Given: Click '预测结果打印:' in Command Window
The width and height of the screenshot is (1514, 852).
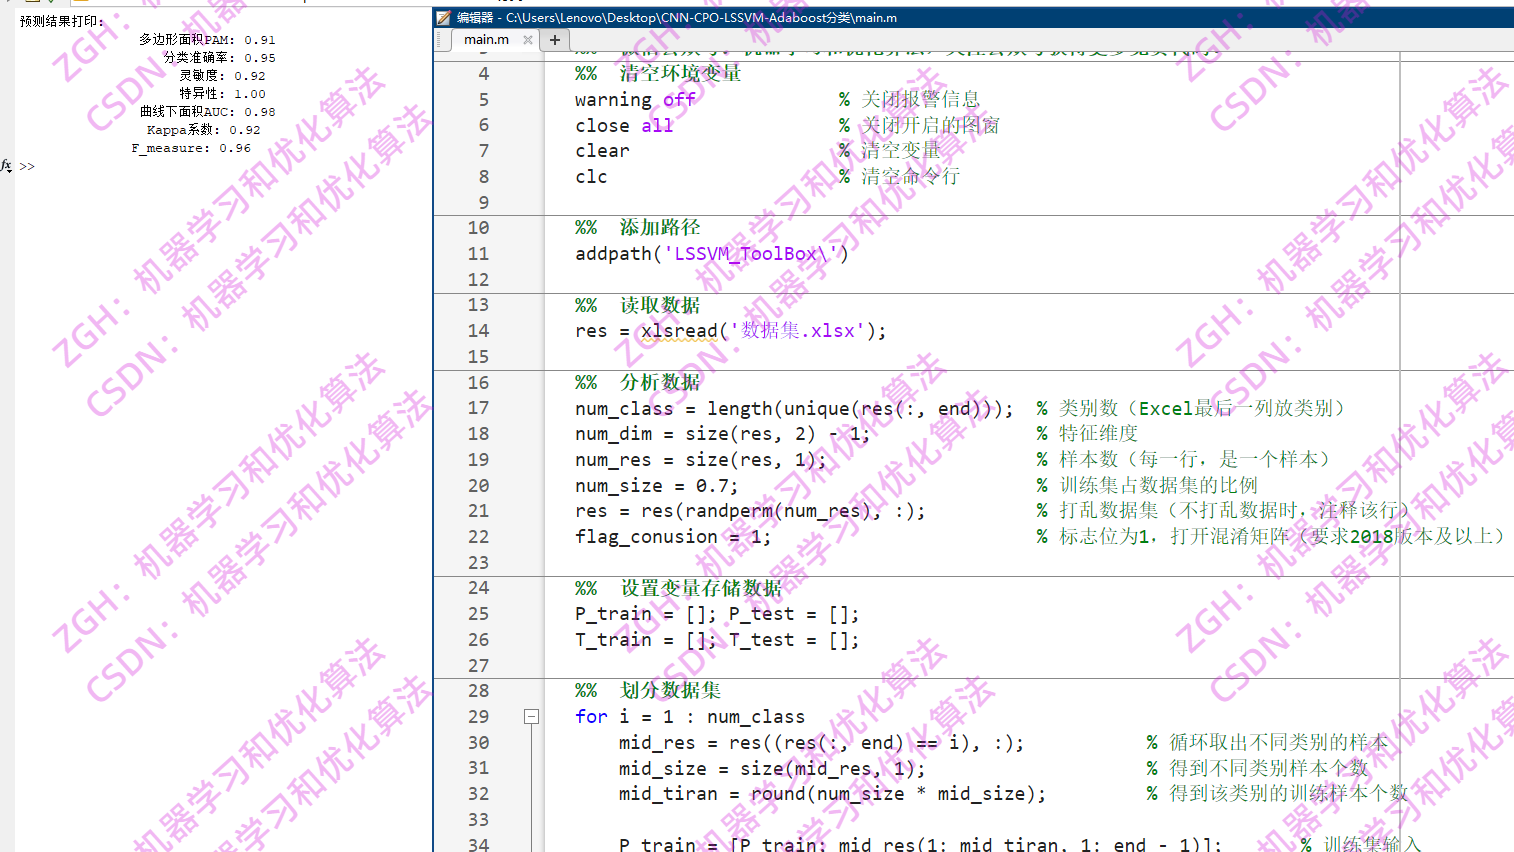Looking at the screenshot, I should click(x=62, y=21).
